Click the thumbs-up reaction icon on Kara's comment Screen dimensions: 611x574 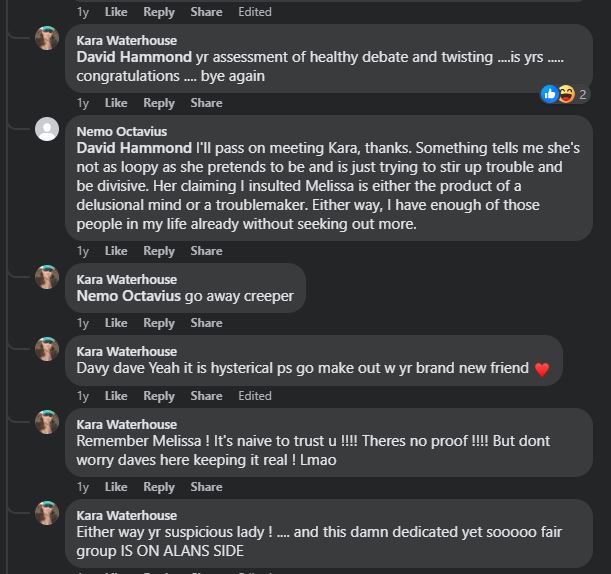point(549,94)
